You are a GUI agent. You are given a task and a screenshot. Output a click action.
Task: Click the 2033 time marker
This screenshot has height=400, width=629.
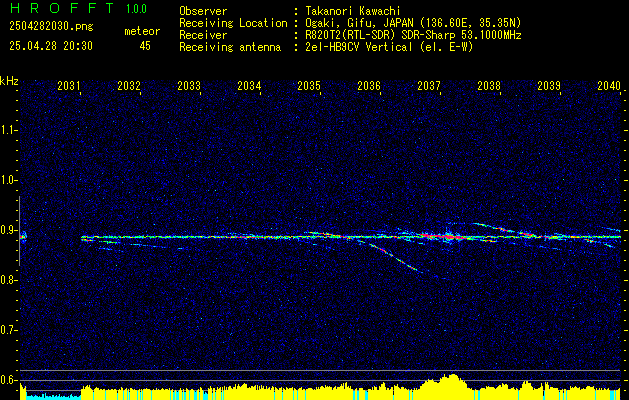tap(189, 85)
